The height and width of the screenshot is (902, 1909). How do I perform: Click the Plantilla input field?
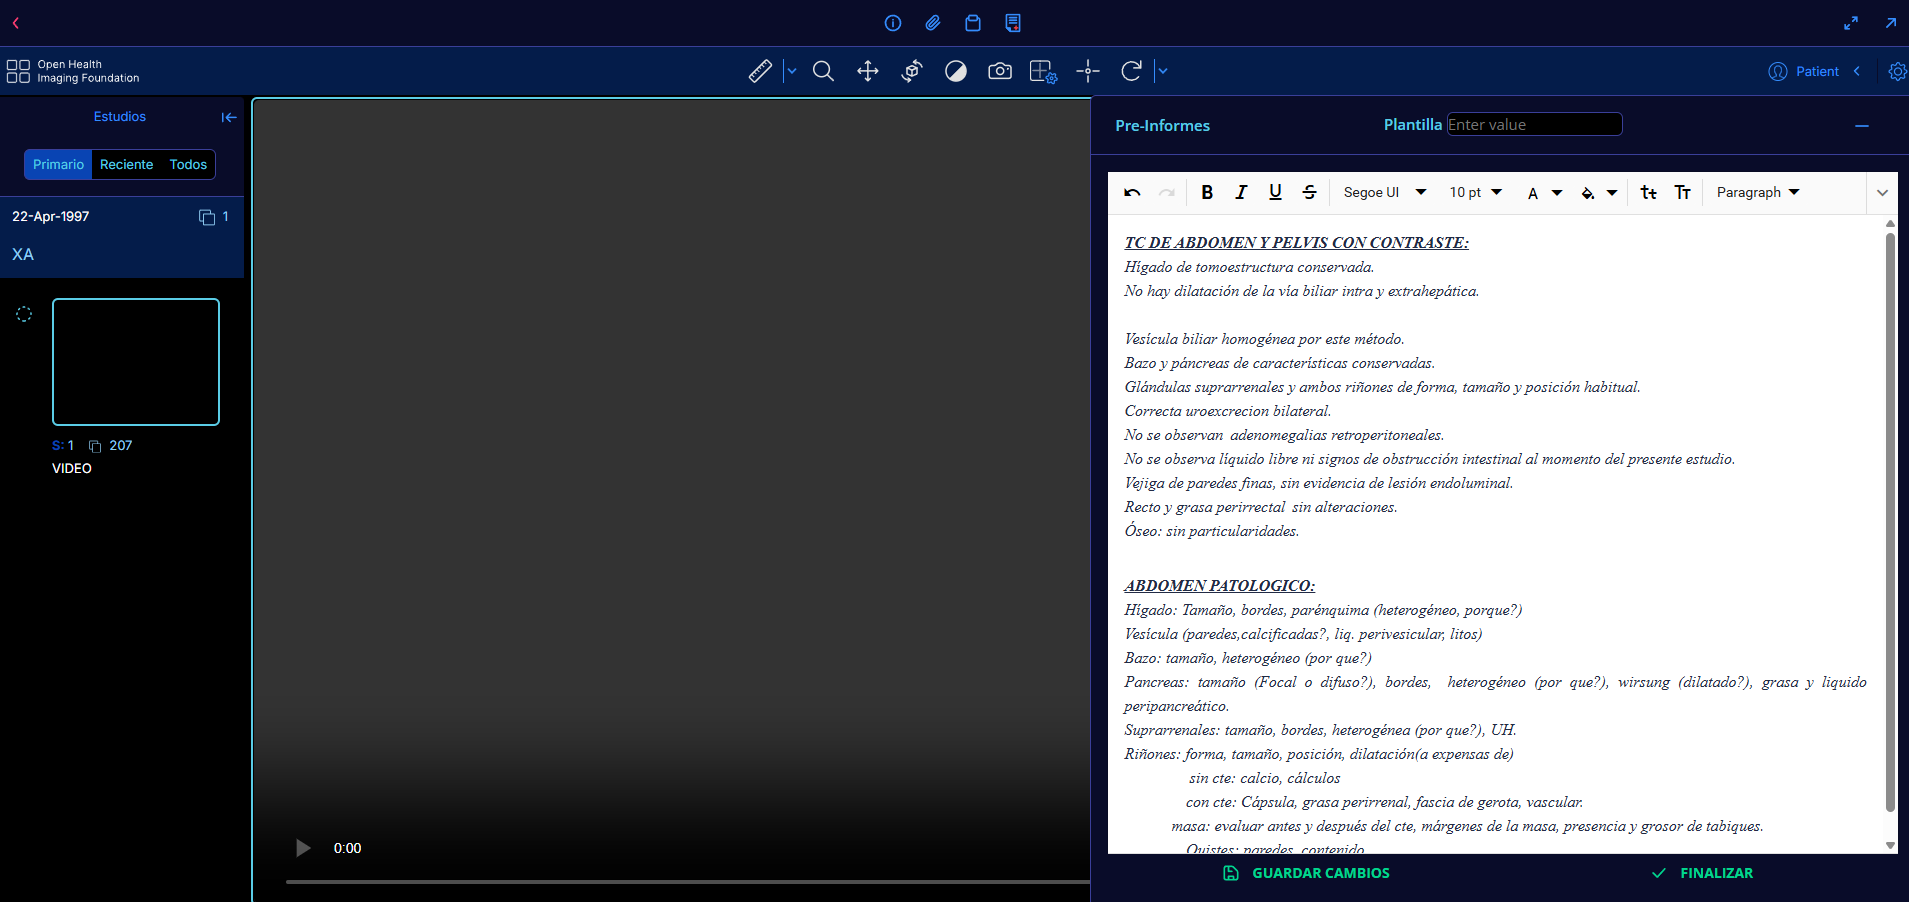coord(1534,124)
